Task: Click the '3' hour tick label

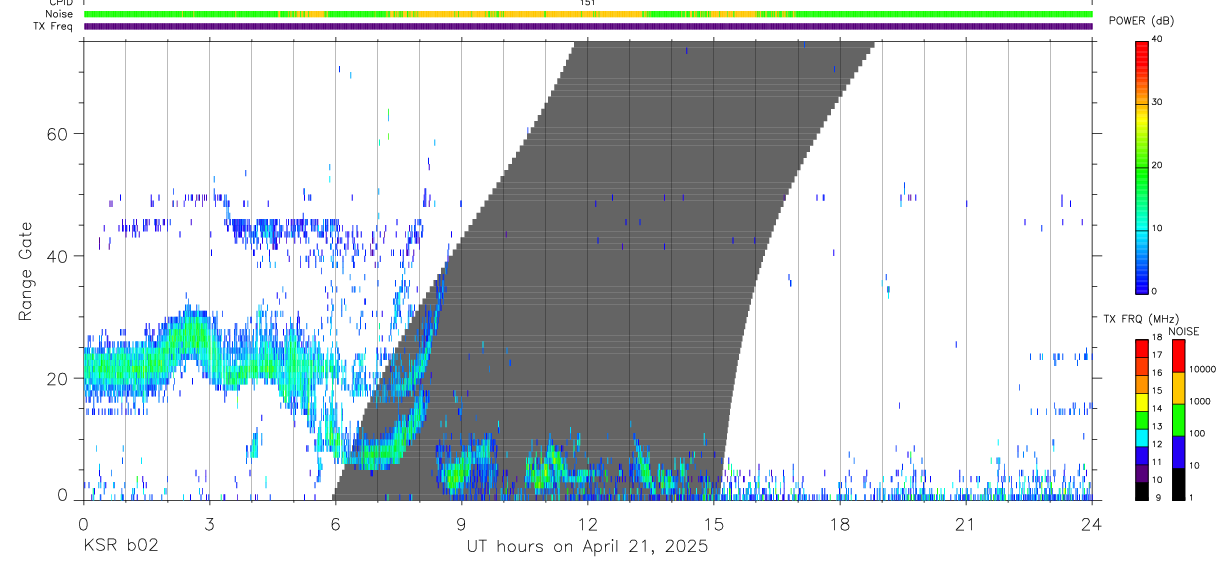Action: [209, 522]
